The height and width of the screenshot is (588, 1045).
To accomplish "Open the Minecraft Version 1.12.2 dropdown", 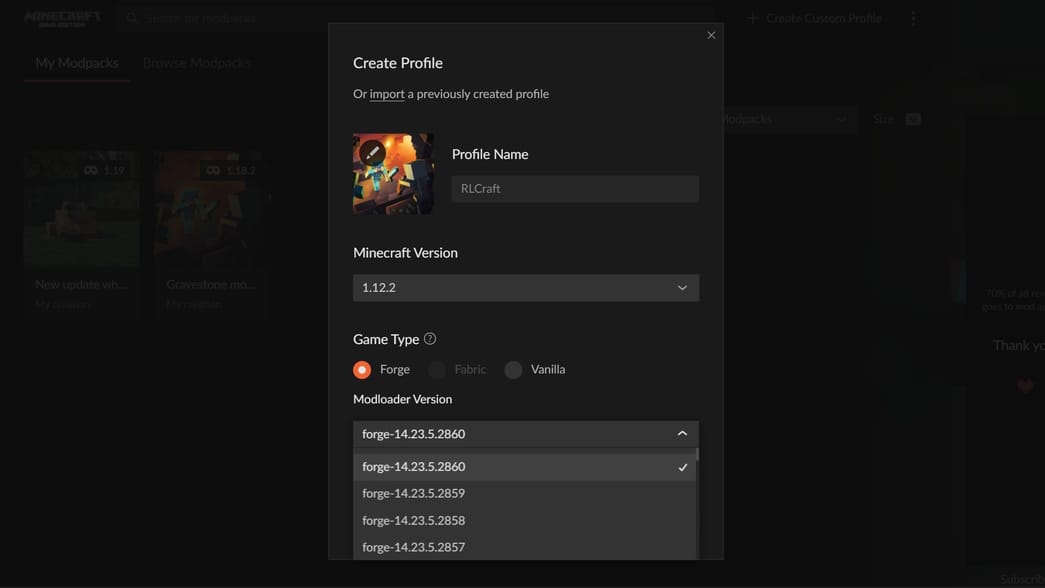I will [525, 288].
